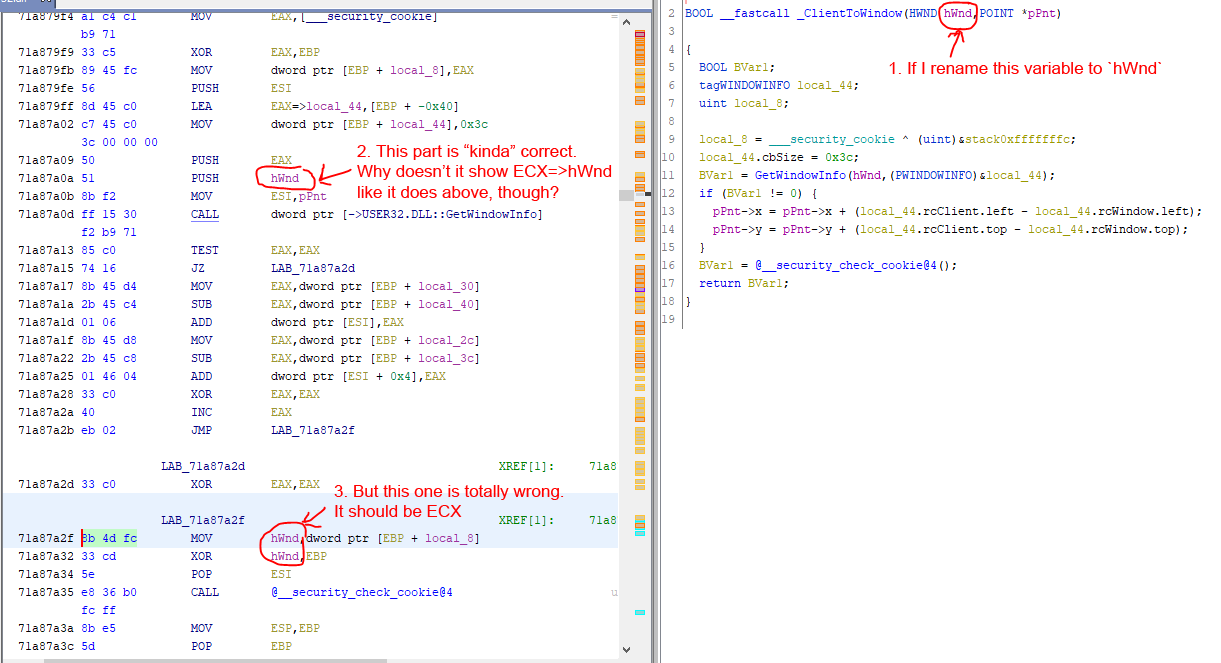Click the red marker atop the overview margin
Viewport: 1221px width, 663px height.
coord(641,35)
